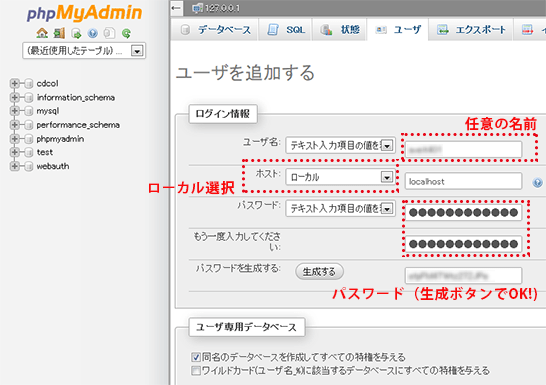Open recently used tables dropdown
Image resolution: width=546 pixels, height=385 pixels.
coord(84,51)
